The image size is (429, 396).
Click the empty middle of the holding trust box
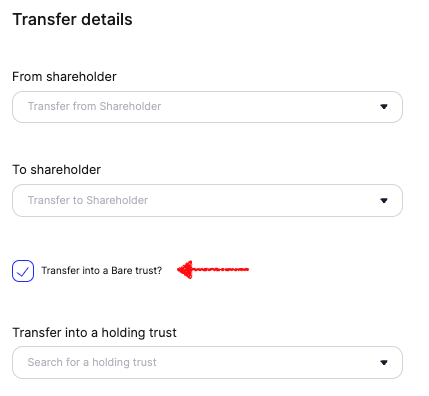pos(267,362)
